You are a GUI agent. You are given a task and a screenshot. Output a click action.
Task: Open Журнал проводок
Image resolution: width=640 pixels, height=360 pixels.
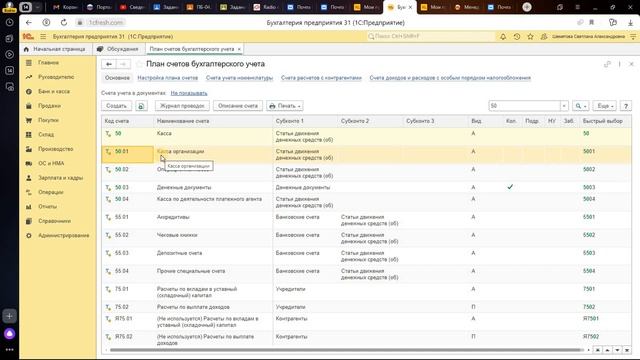click(182, 106)
